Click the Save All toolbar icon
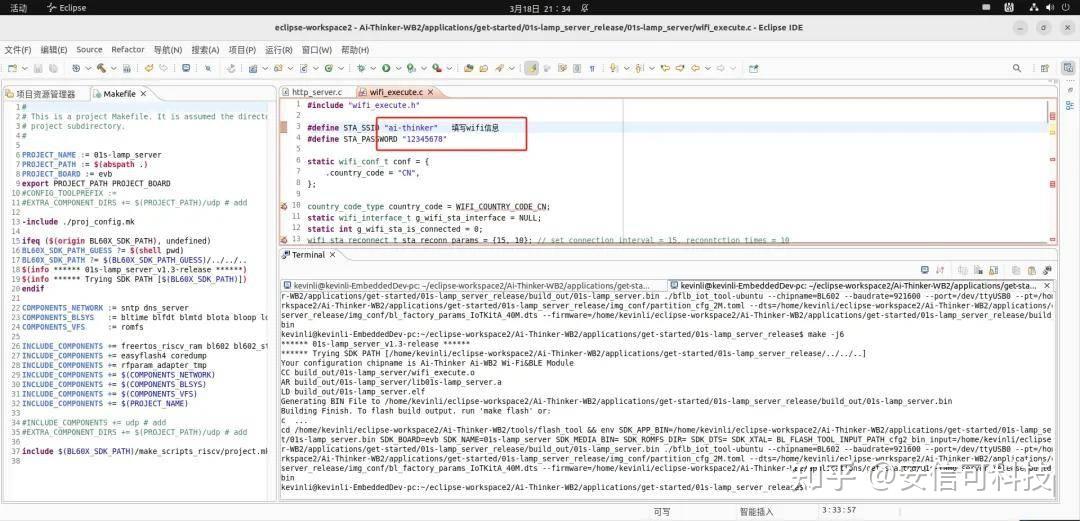This screenshot has height=521, width=1080. (53, 68)
